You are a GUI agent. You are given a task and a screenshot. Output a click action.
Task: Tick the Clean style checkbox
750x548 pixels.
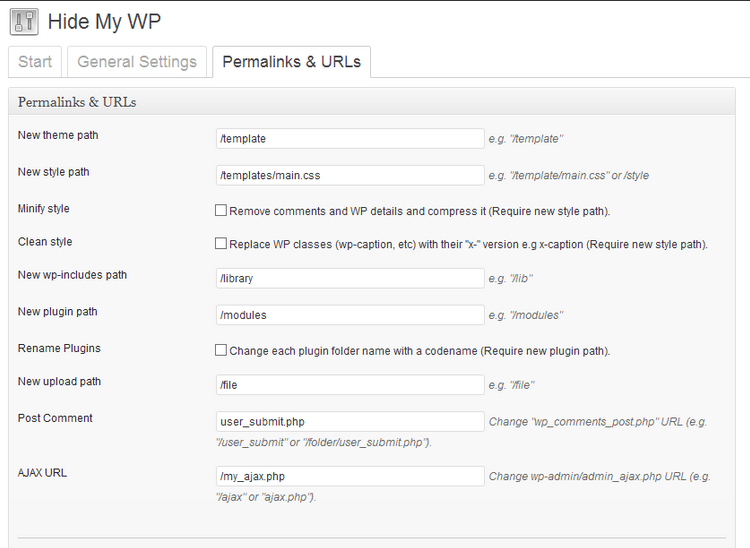(x=221, y=243)
